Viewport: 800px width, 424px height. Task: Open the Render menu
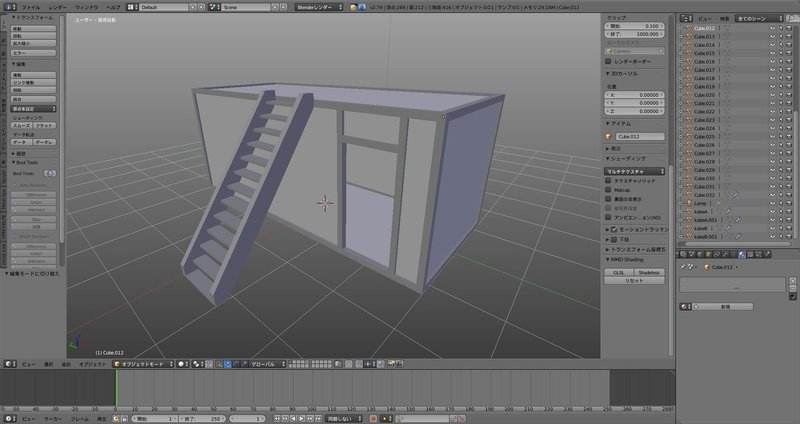point(58,7)
